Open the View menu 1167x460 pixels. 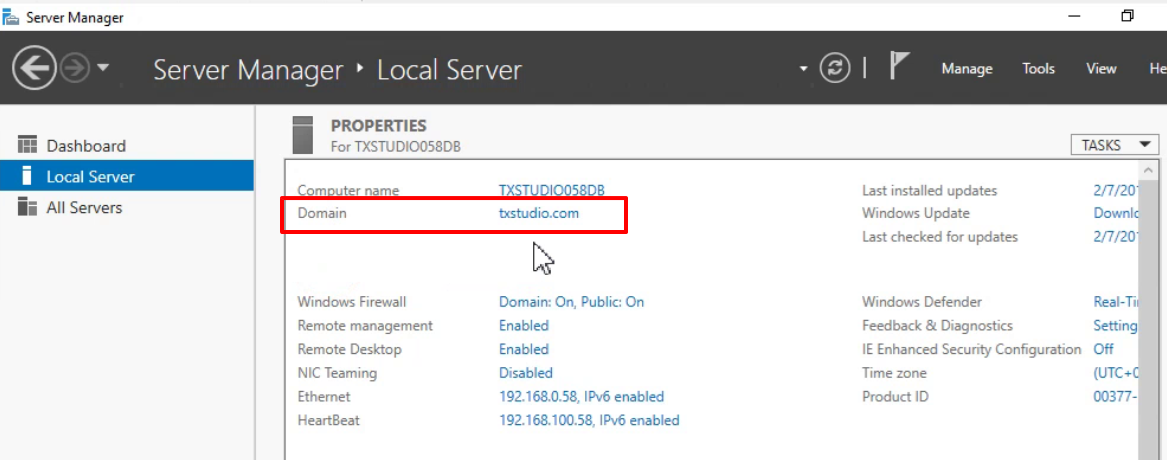(x=1101, y=68)
